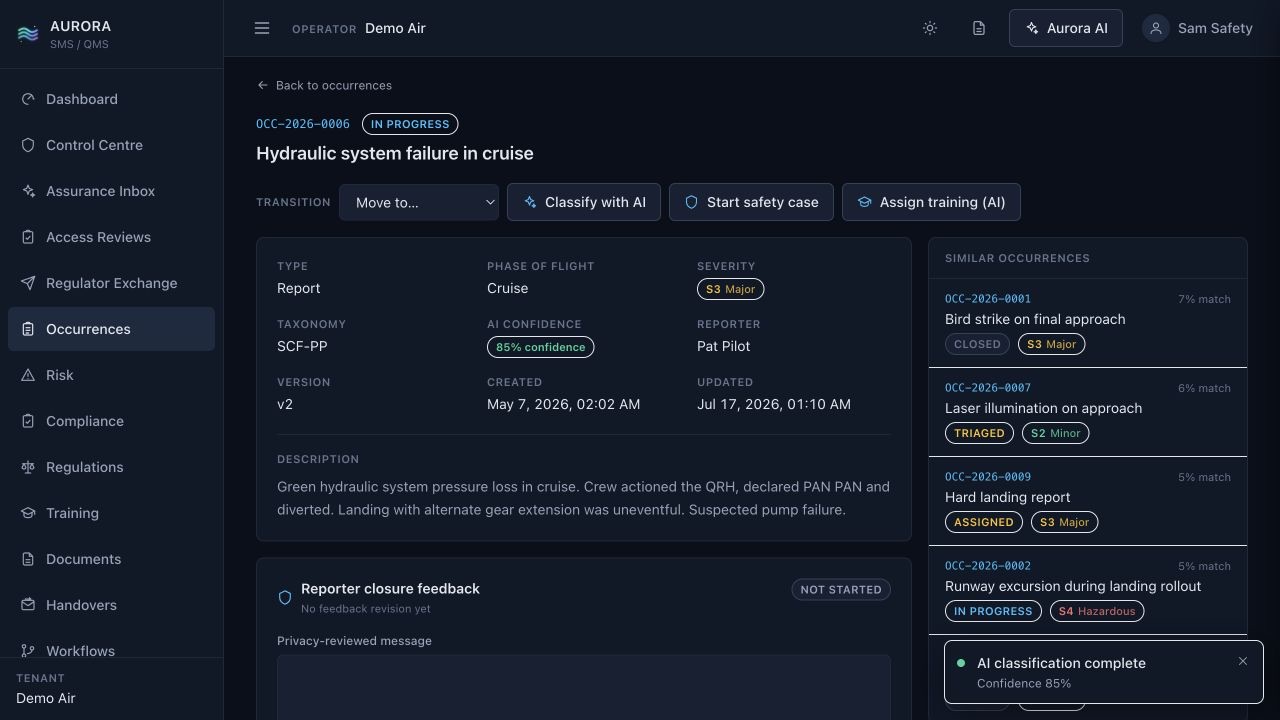This screenshot has width=1280, height=720.
Task: Open Sam Safety user menu
Action: pyautogui.click(x=1198, y=28)
